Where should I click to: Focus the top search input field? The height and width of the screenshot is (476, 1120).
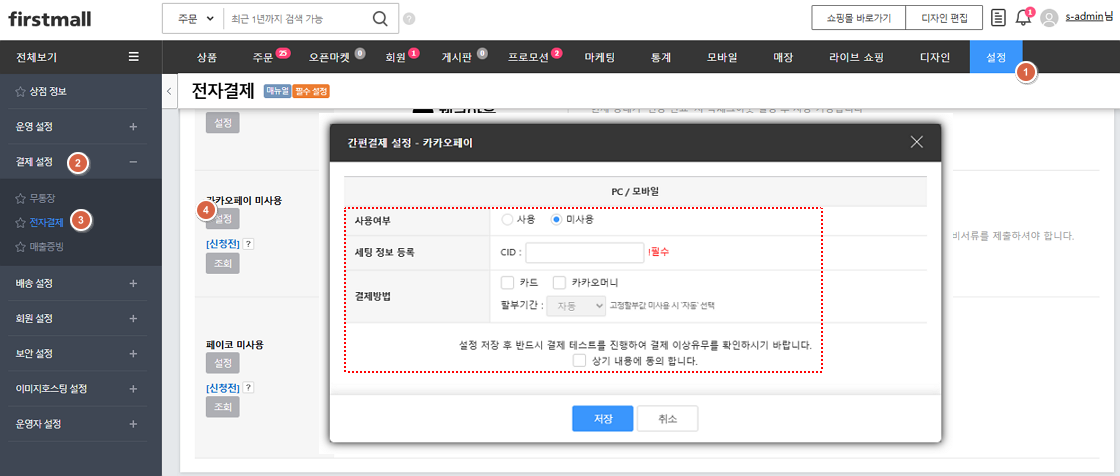[297, 19]
